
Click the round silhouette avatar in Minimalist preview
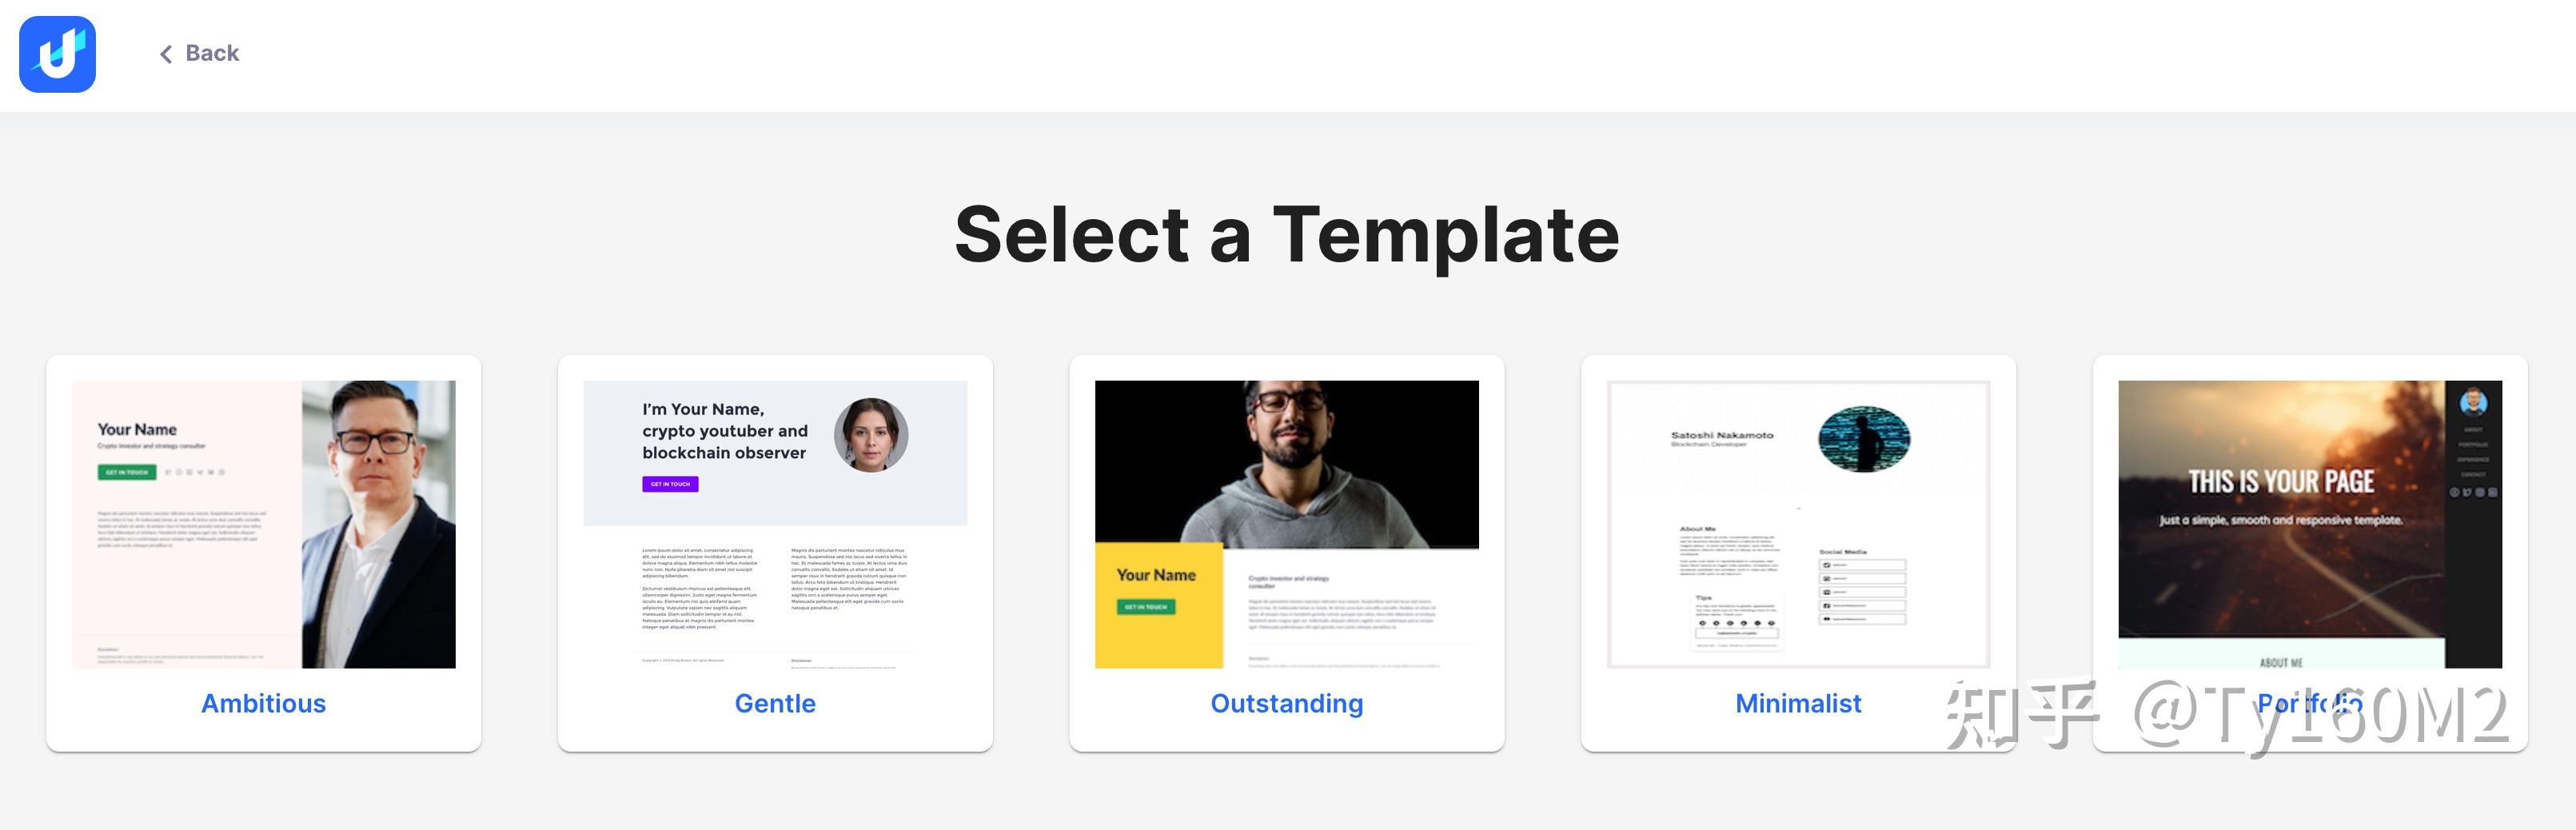pyautogui.click(x=1864, y=438)
